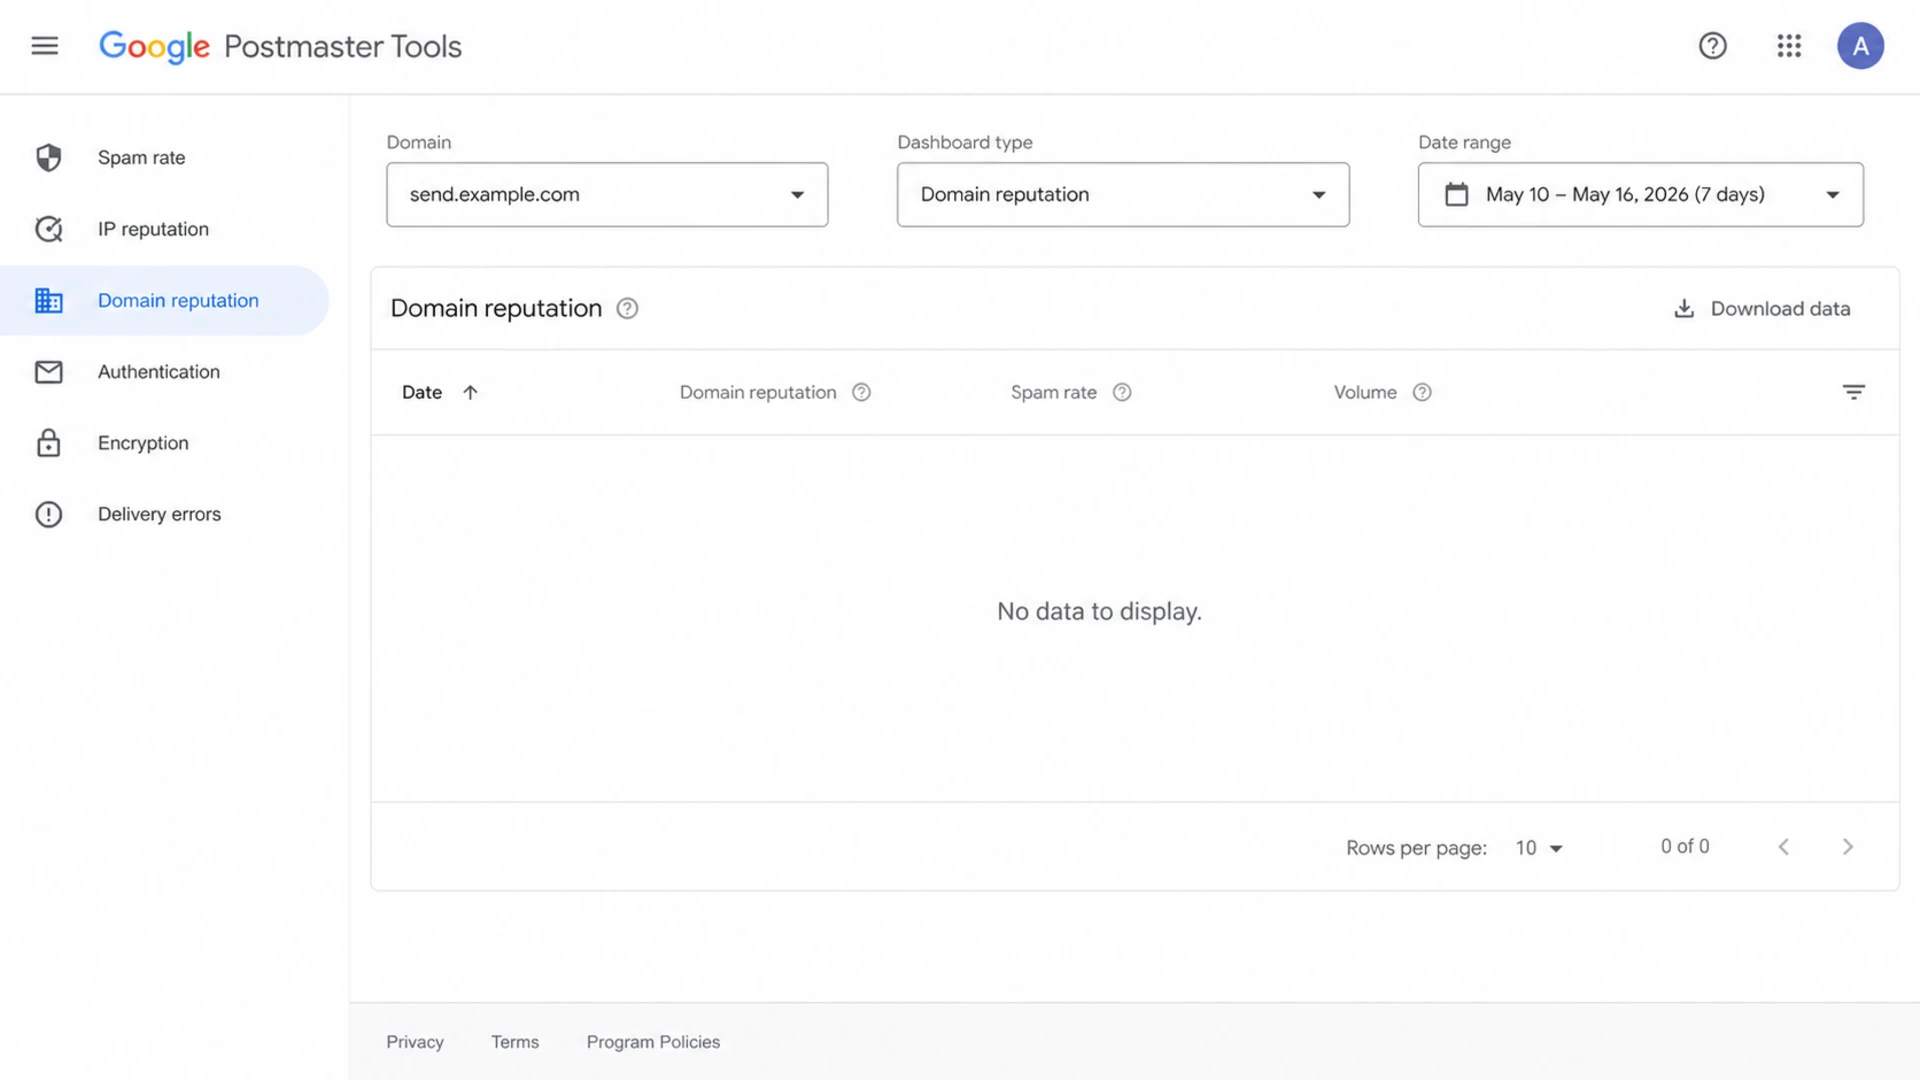Go to next page of results

coord(1848,847)
